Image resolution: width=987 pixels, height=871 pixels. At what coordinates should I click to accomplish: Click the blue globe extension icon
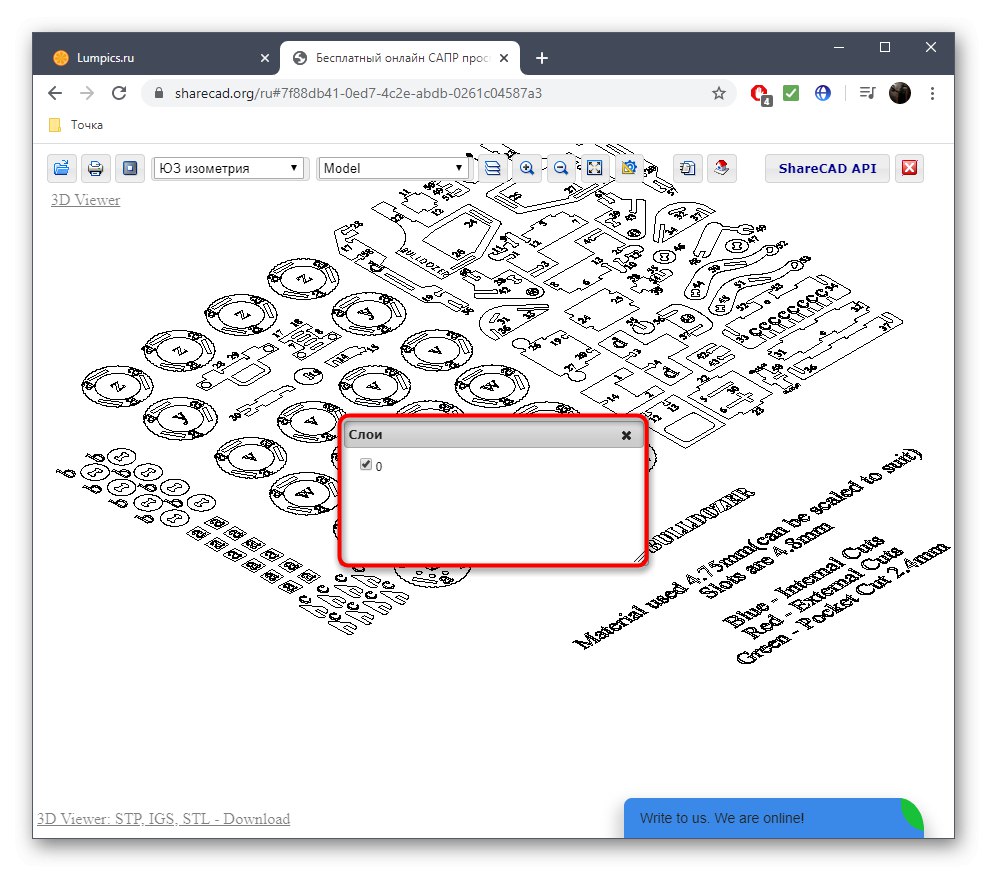823,93
